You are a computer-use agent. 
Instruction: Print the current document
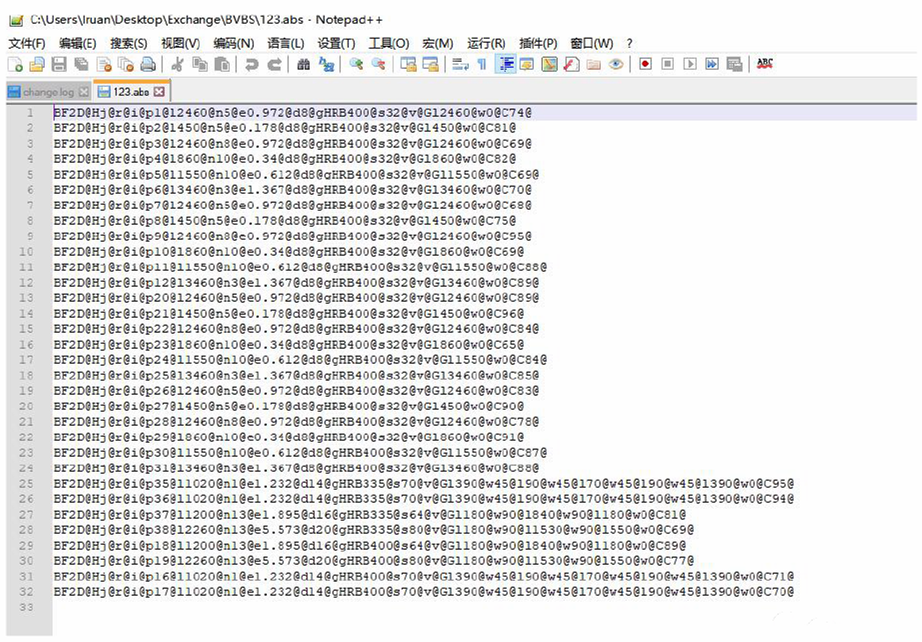(x=148, y=64)
